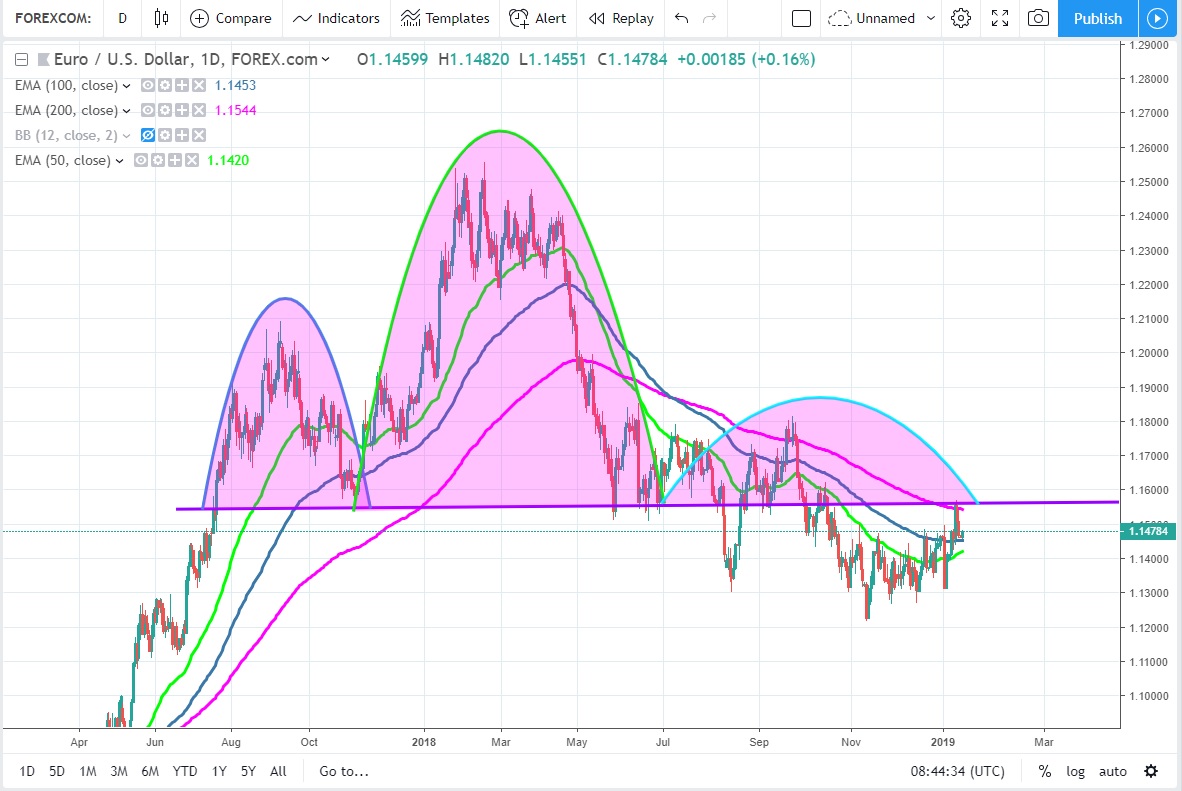
Task: Open settings for EMA (100, close) indicator
Action: [x=163, y=86]
